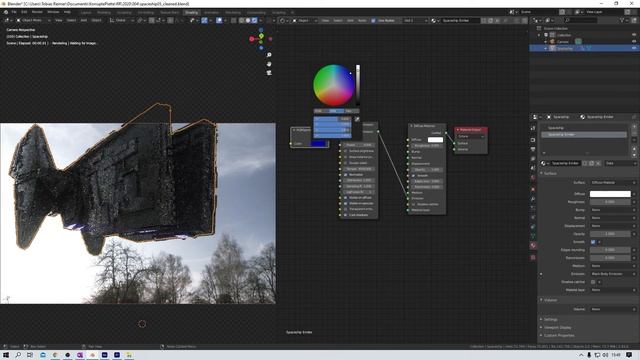This screenshot has height=360, width=640.
Task: Switch to the Scripting workspace tab
Action: click(279, 13)
